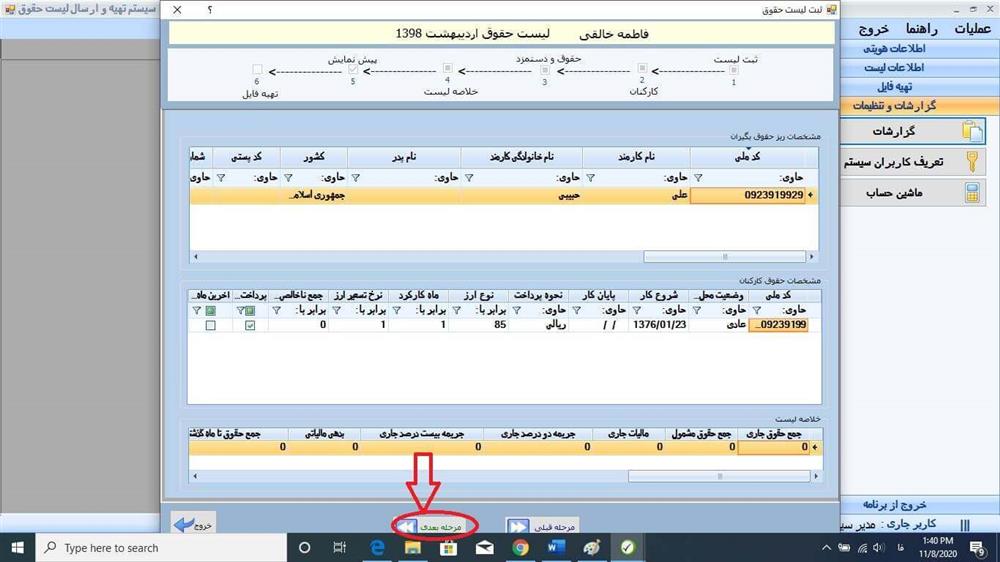Click the Windows taskbar search box
The image size is (1000, 562).
click(x=160, y=547)
